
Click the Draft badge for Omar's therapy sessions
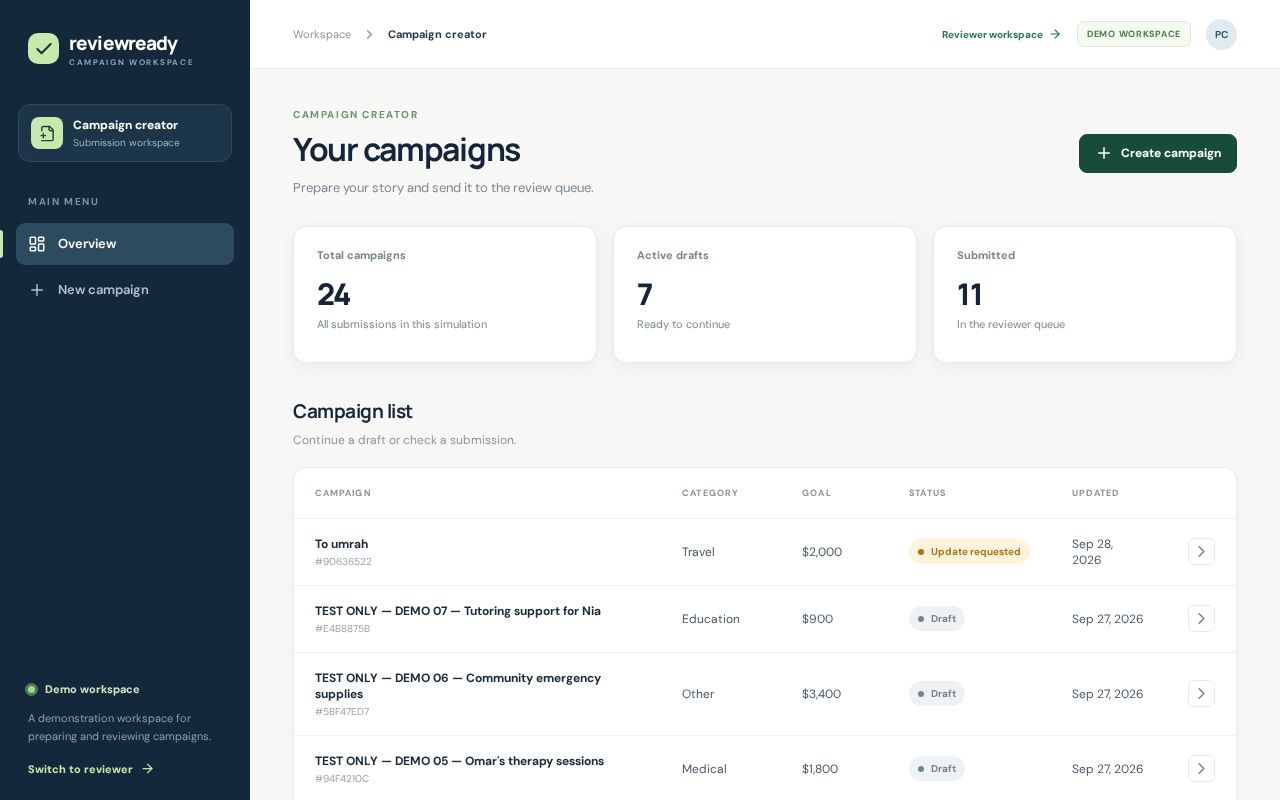pyautogui.click(x=937, y=769)
